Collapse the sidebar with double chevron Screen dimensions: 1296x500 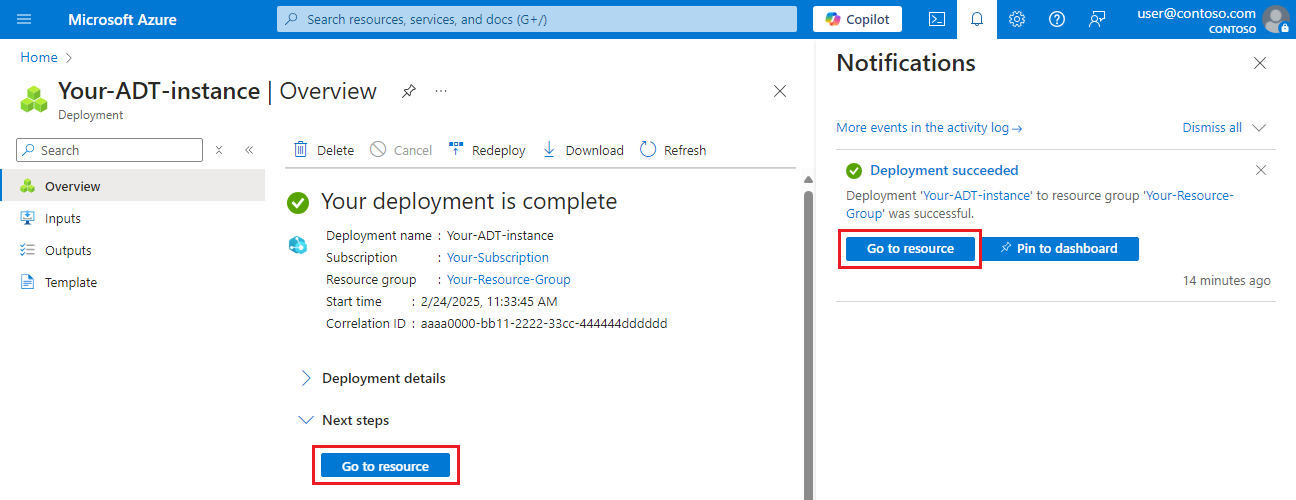pyautogui.click(x=249, y=150)
